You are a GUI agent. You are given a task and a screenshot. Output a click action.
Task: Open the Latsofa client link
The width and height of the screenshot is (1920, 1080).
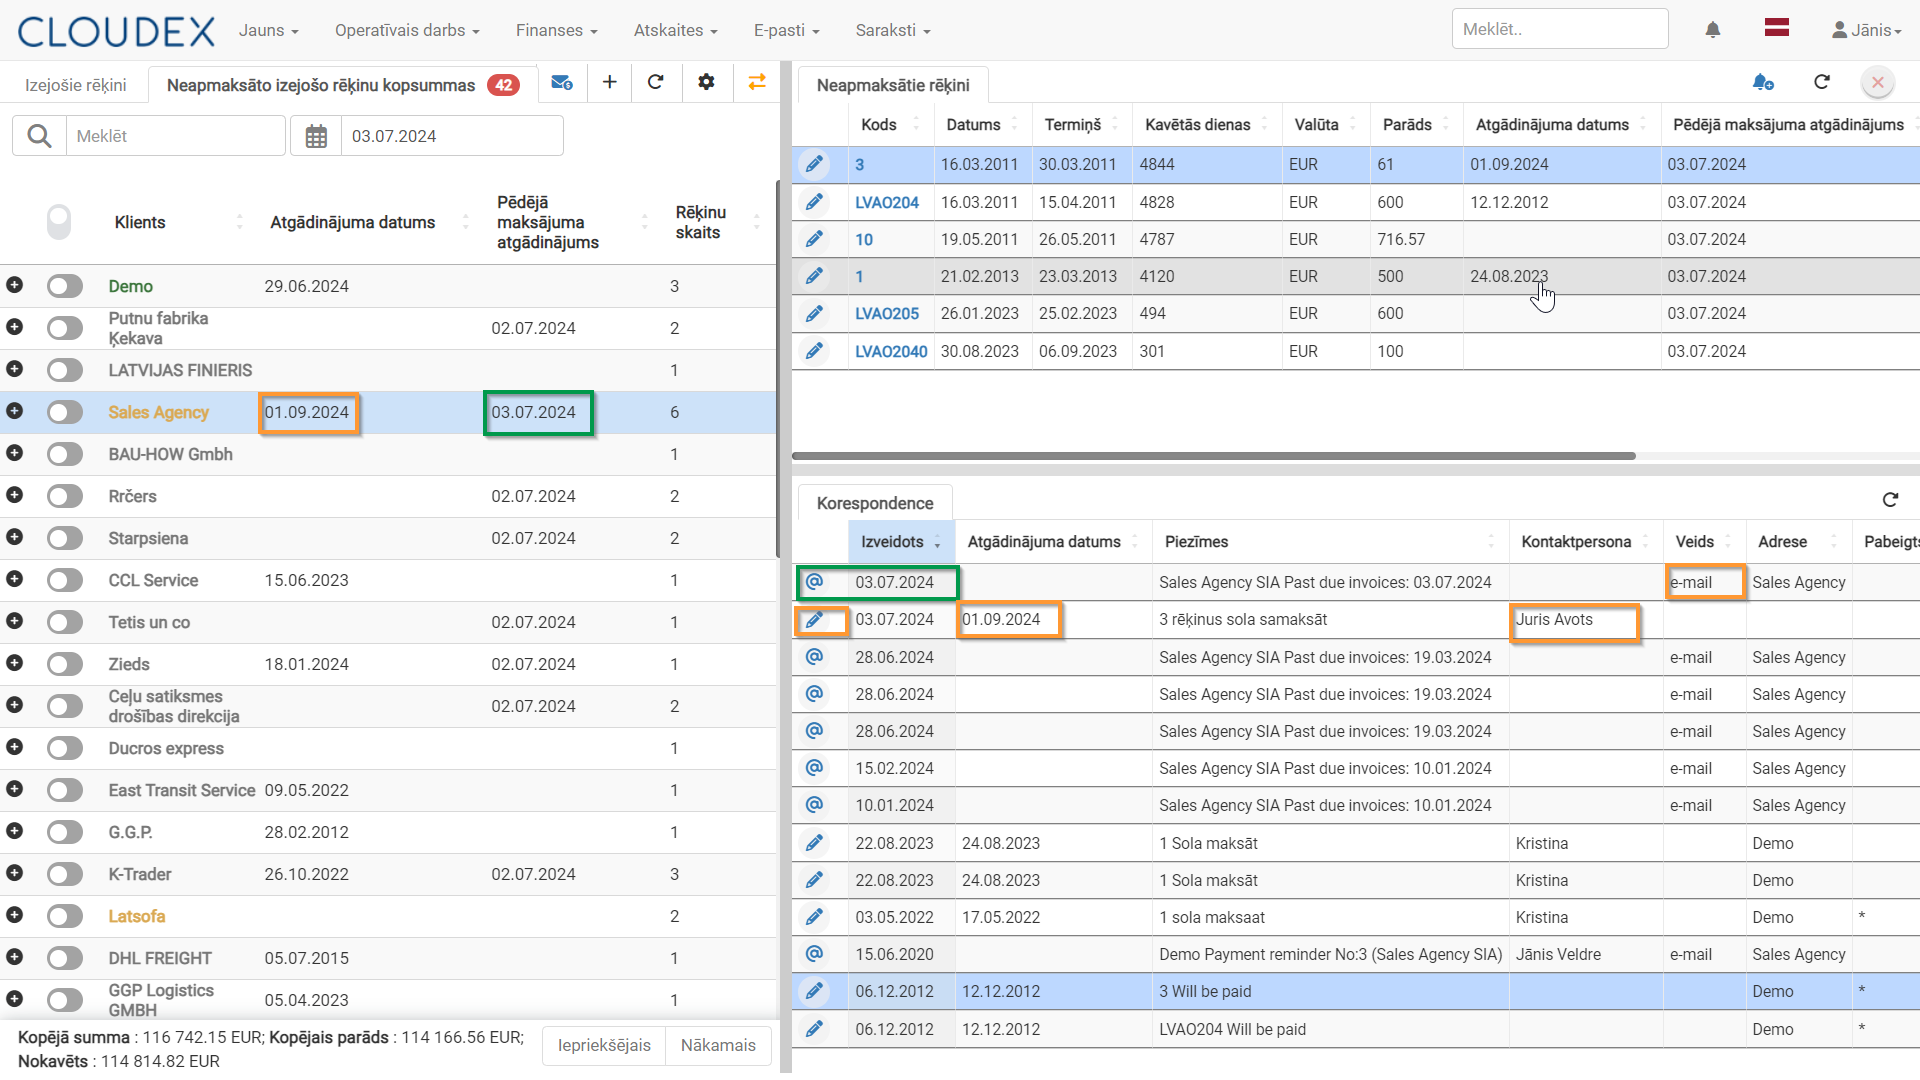[x=136, y=916]
